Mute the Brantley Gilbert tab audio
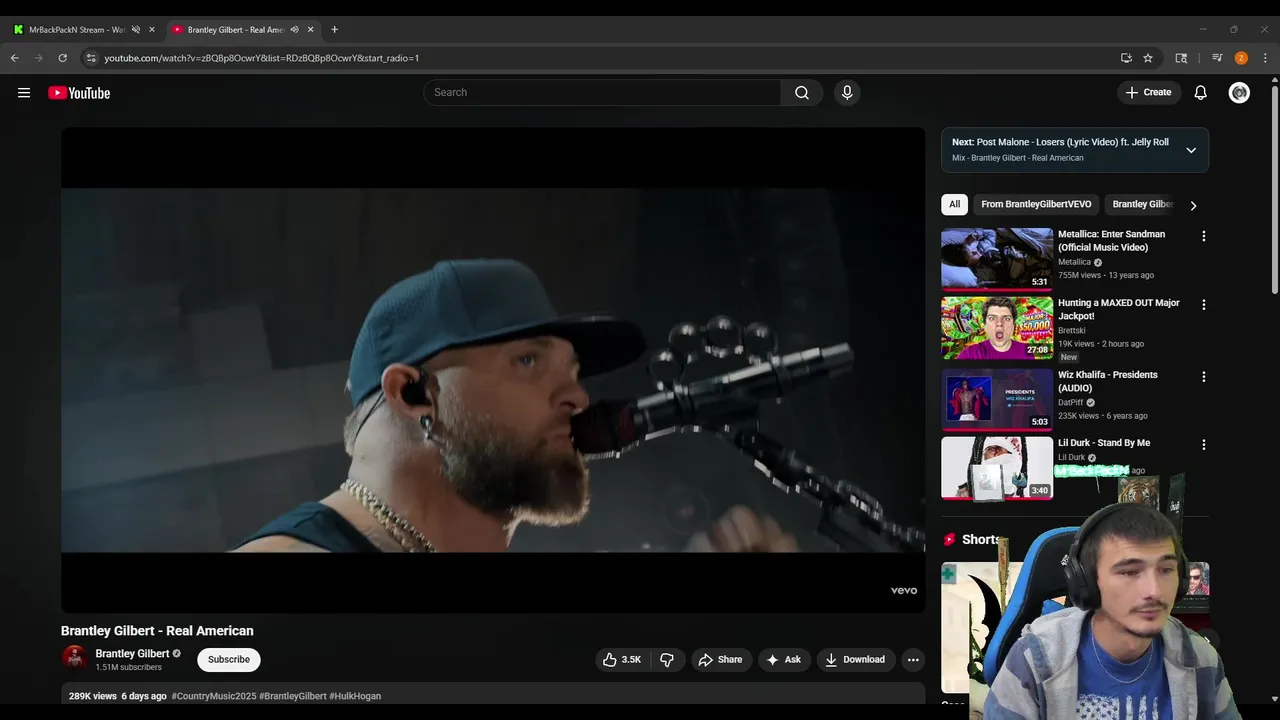This screenshot has width=1280, height=720. 294,30
